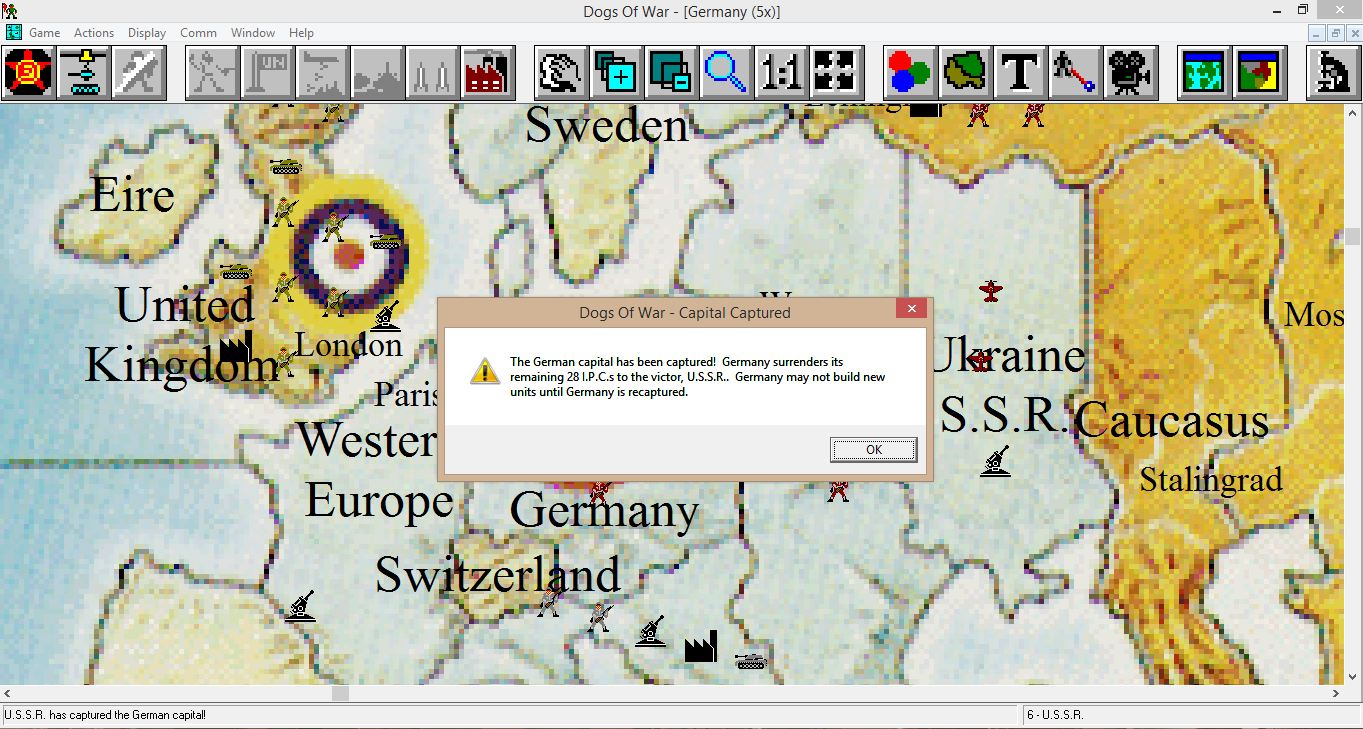This screenshot has width=1363, height=729.
Task: Select the anti-aircraft gun in Ukraine S.S.R.
Action: point(995,461)
